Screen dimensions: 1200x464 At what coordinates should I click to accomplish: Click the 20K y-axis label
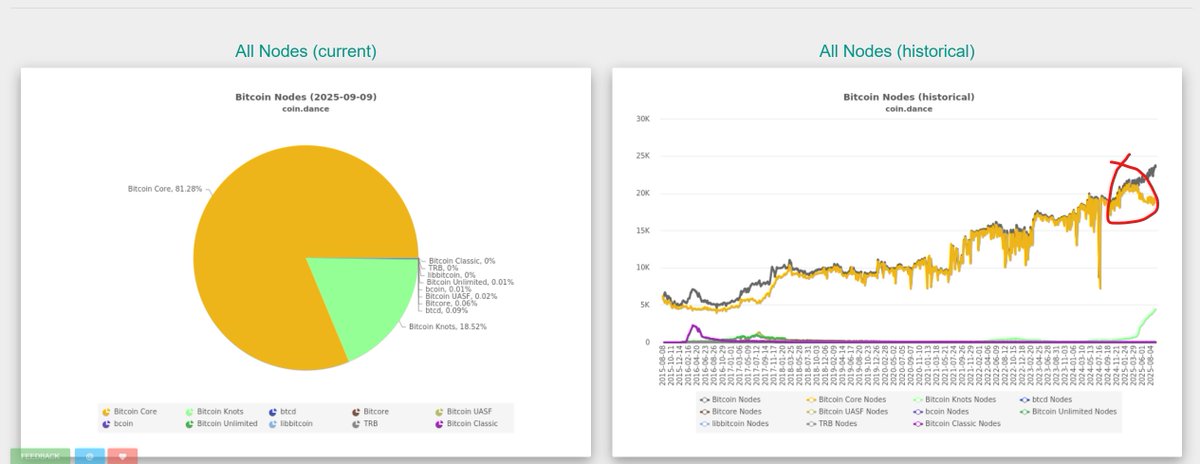pos(642,193)
